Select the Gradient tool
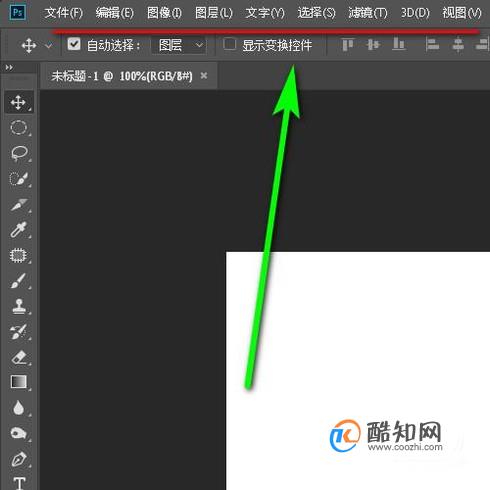Viewport: 490px width, 490px height. coord(19,382)
